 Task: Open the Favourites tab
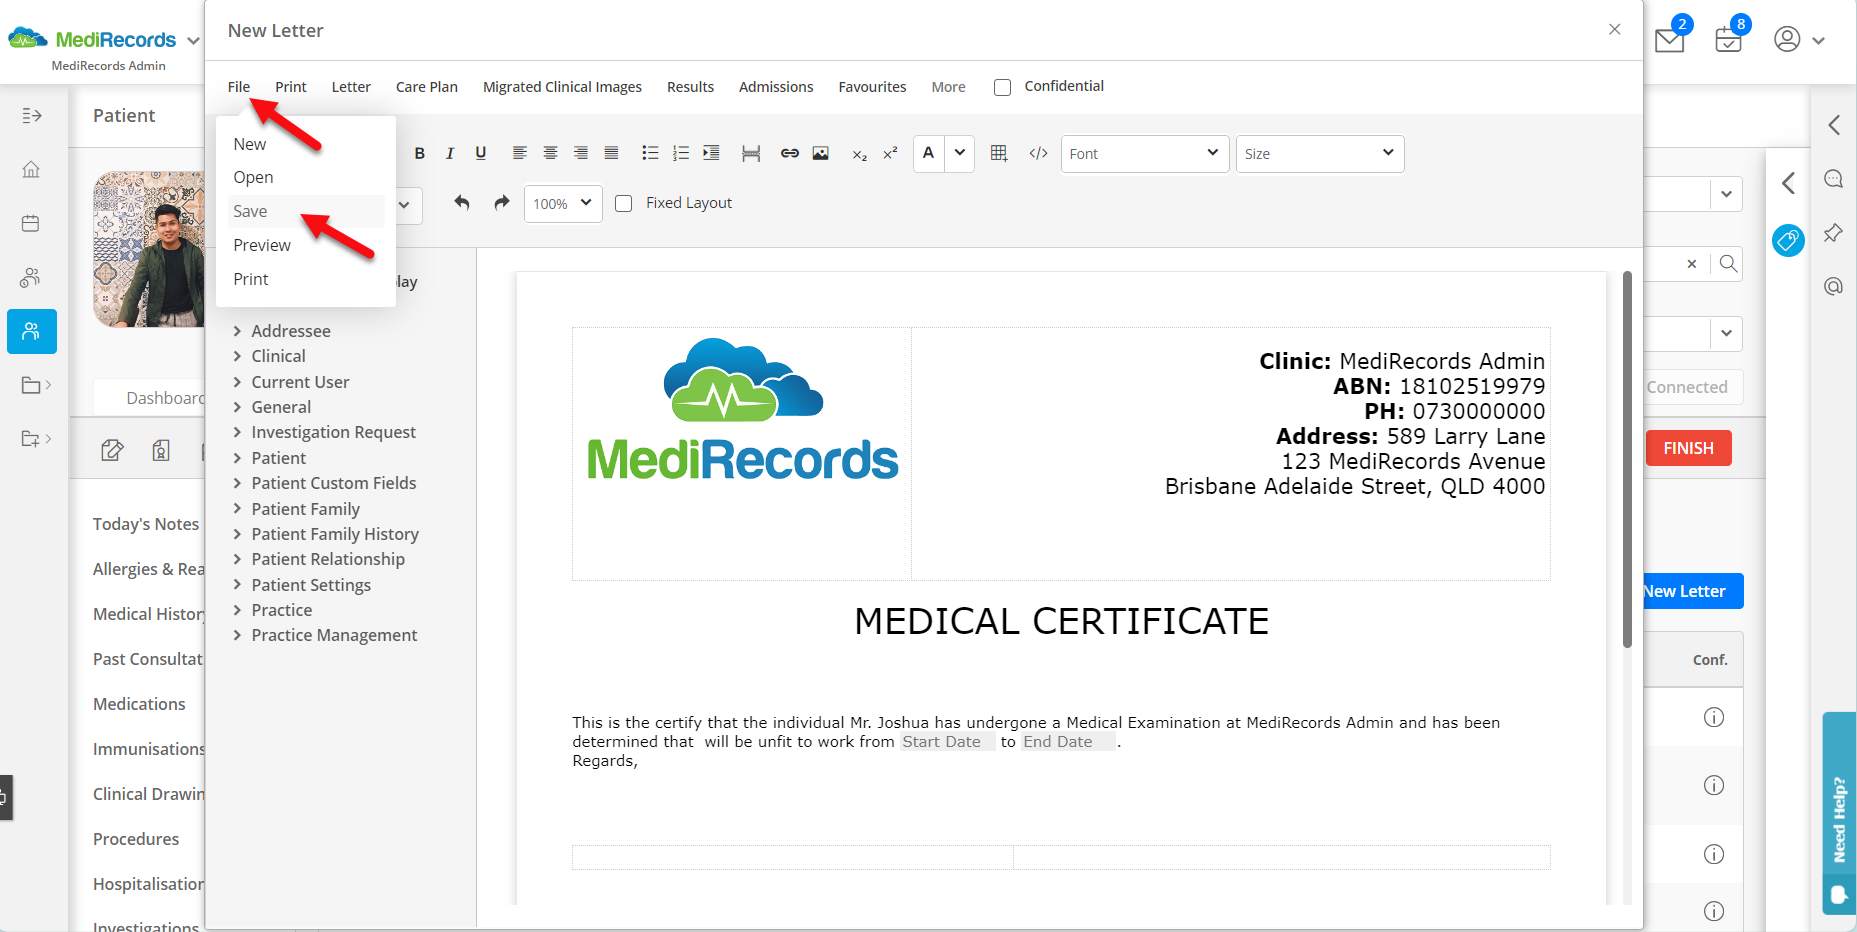pos(872,87)
